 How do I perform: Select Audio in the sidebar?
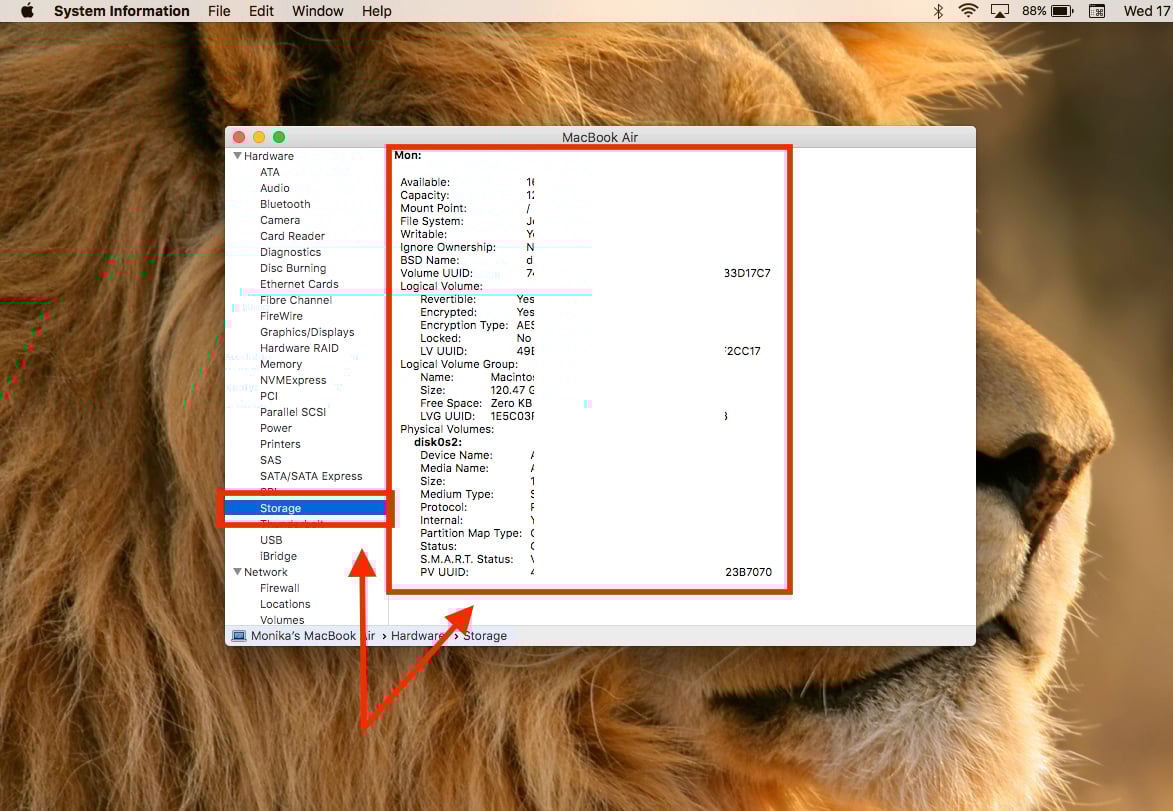[x=275, y=188]
